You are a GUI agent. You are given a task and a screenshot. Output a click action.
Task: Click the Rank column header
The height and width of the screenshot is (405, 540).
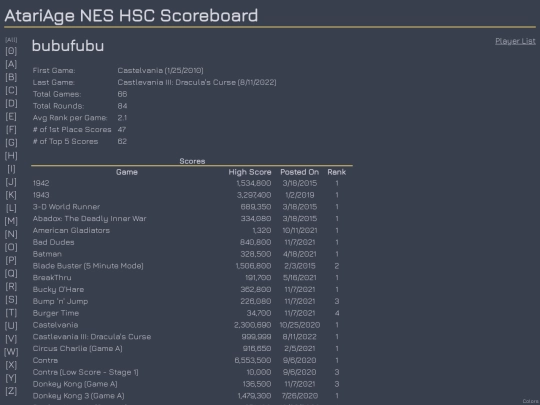coord(336,172)
